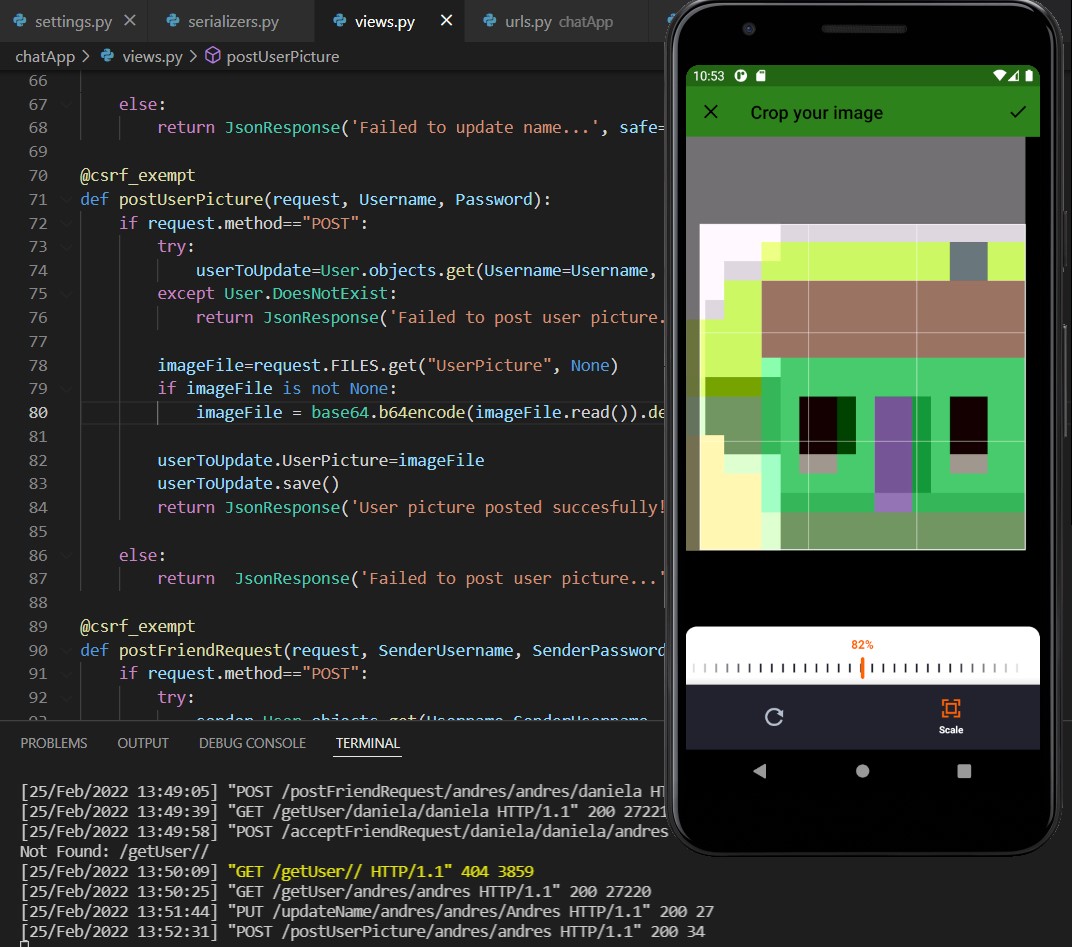
Task: Tap the rotate image icon
Action: click(x=773, y=716)
